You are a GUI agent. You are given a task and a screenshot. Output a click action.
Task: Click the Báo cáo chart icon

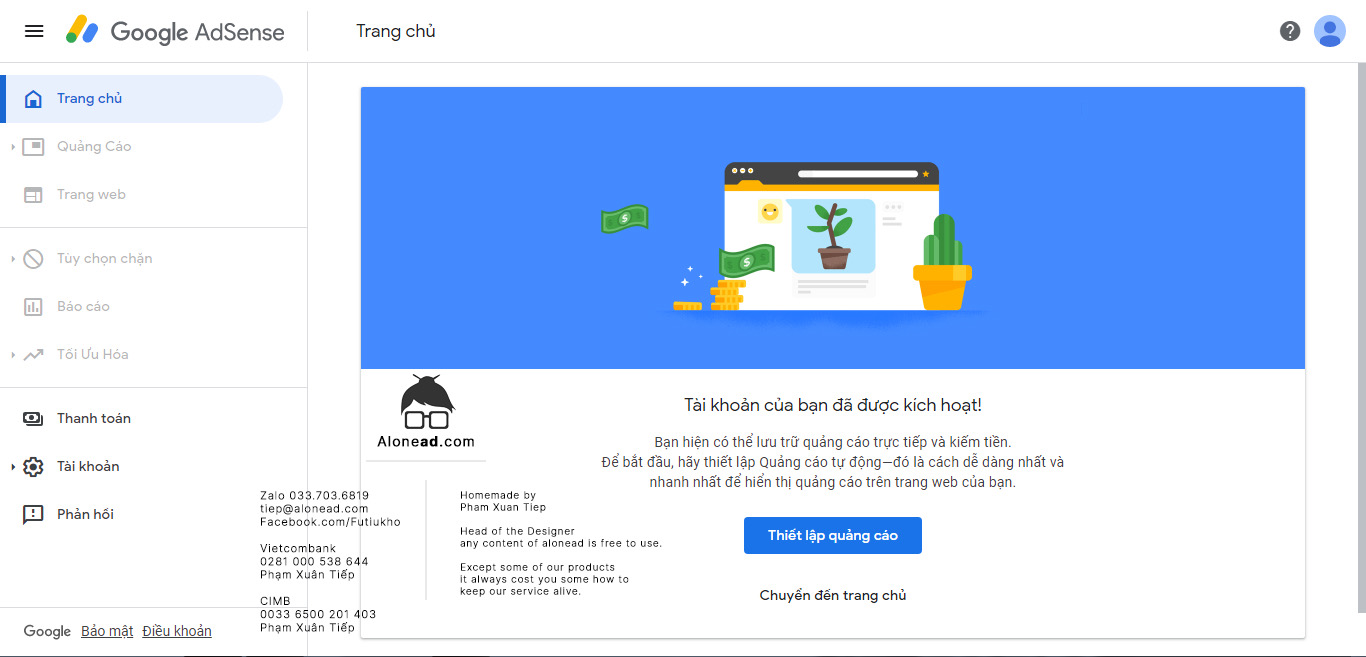[x=33, y=307]
